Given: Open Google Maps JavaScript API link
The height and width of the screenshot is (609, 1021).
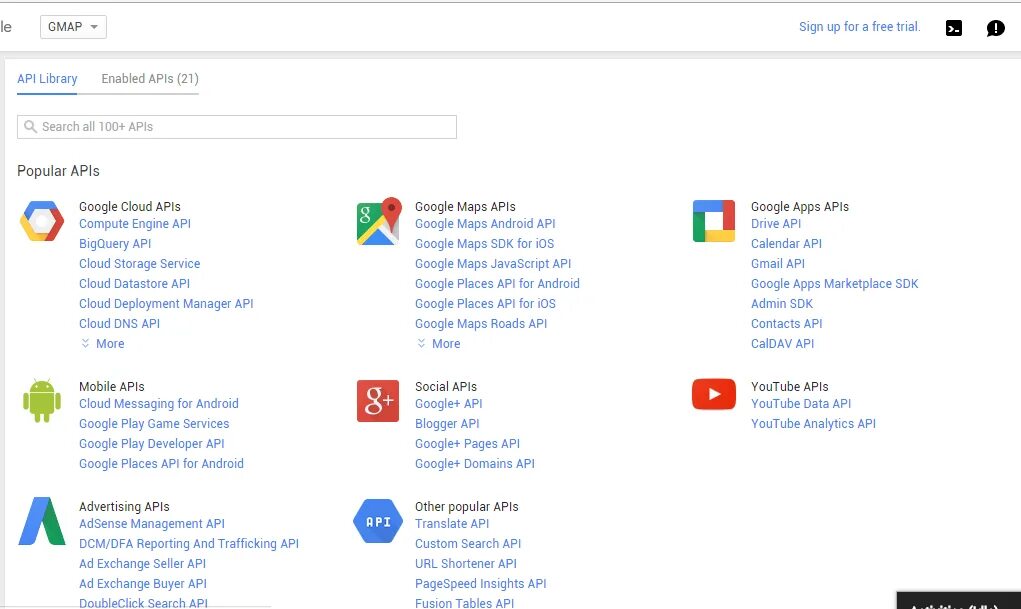Looking at the screenshot, I should [493, 264].
